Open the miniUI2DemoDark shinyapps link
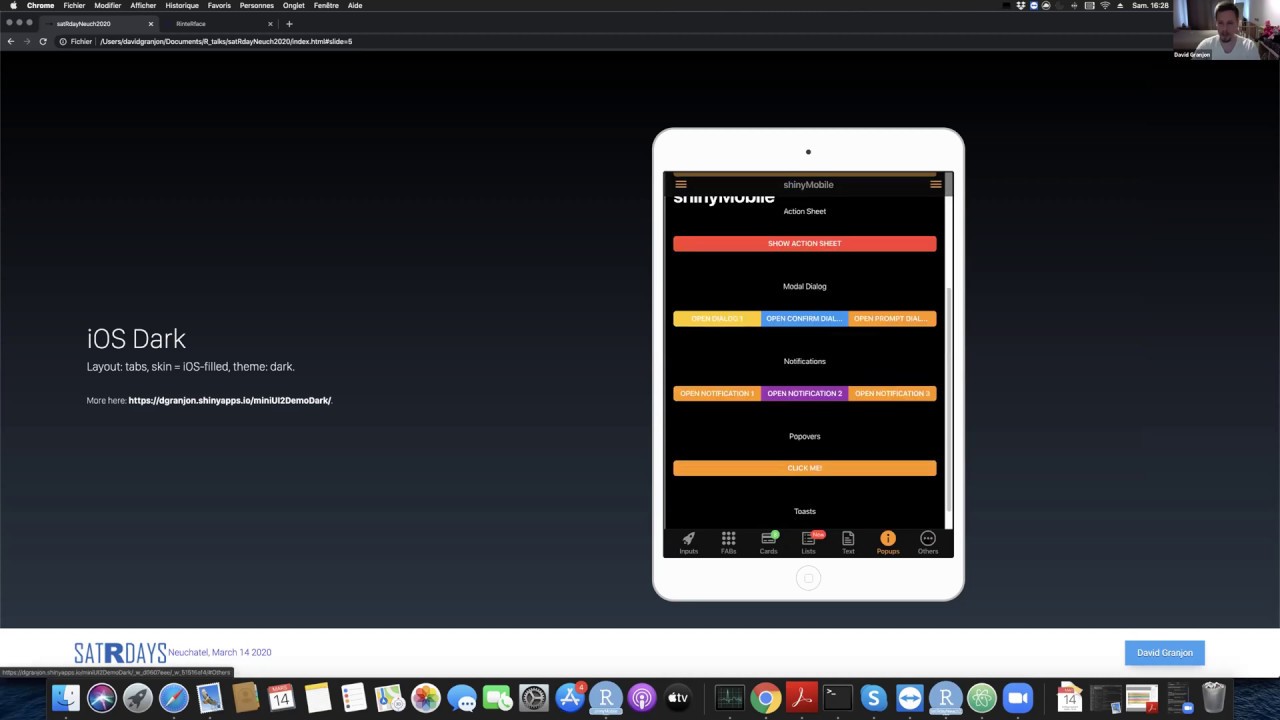Image resolution: width=1280 pixels, height=720 pixels. click(229, 400)
